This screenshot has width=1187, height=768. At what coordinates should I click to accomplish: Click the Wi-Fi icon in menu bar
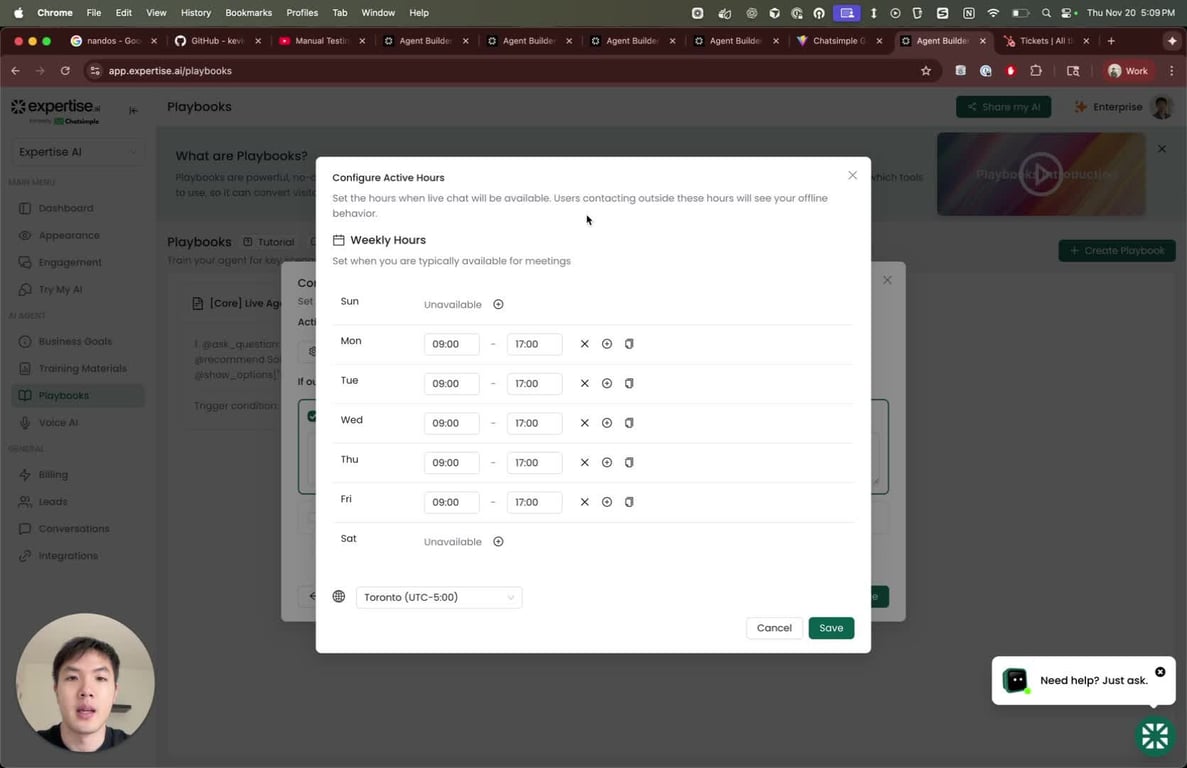pos(993,13)
